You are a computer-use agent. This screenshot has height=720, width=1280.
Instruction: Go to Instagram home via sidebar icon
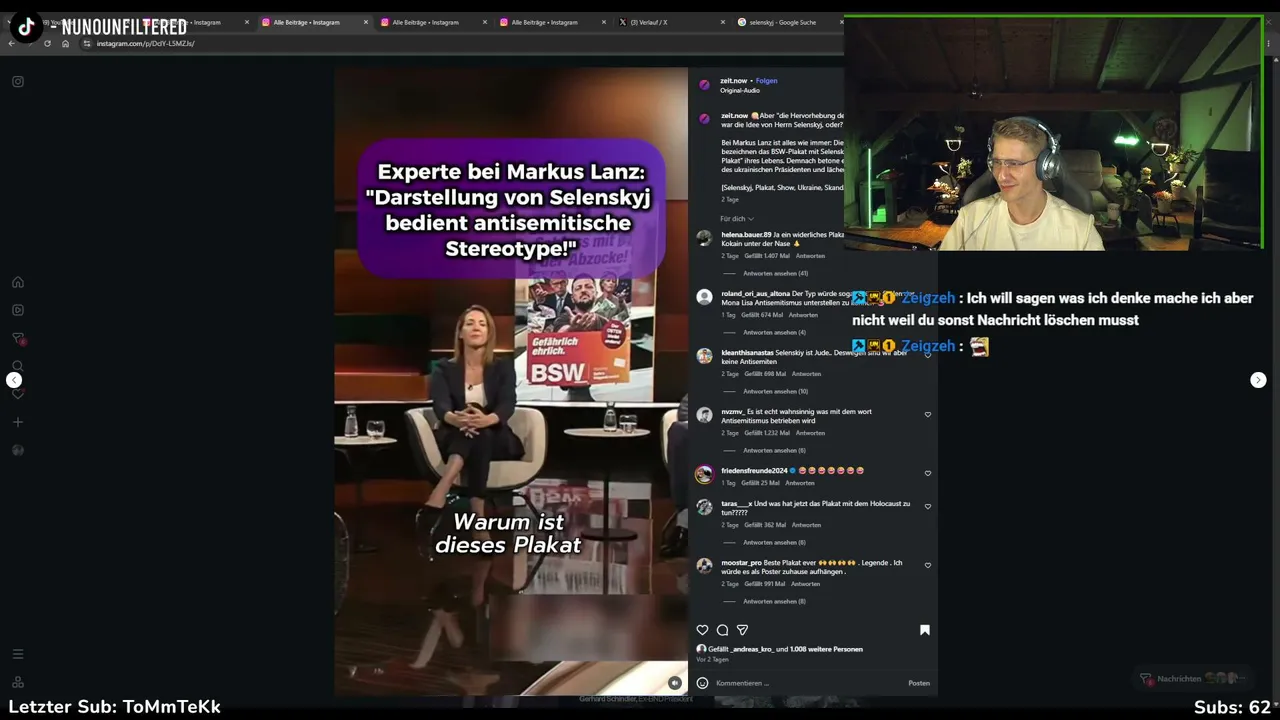18,283
